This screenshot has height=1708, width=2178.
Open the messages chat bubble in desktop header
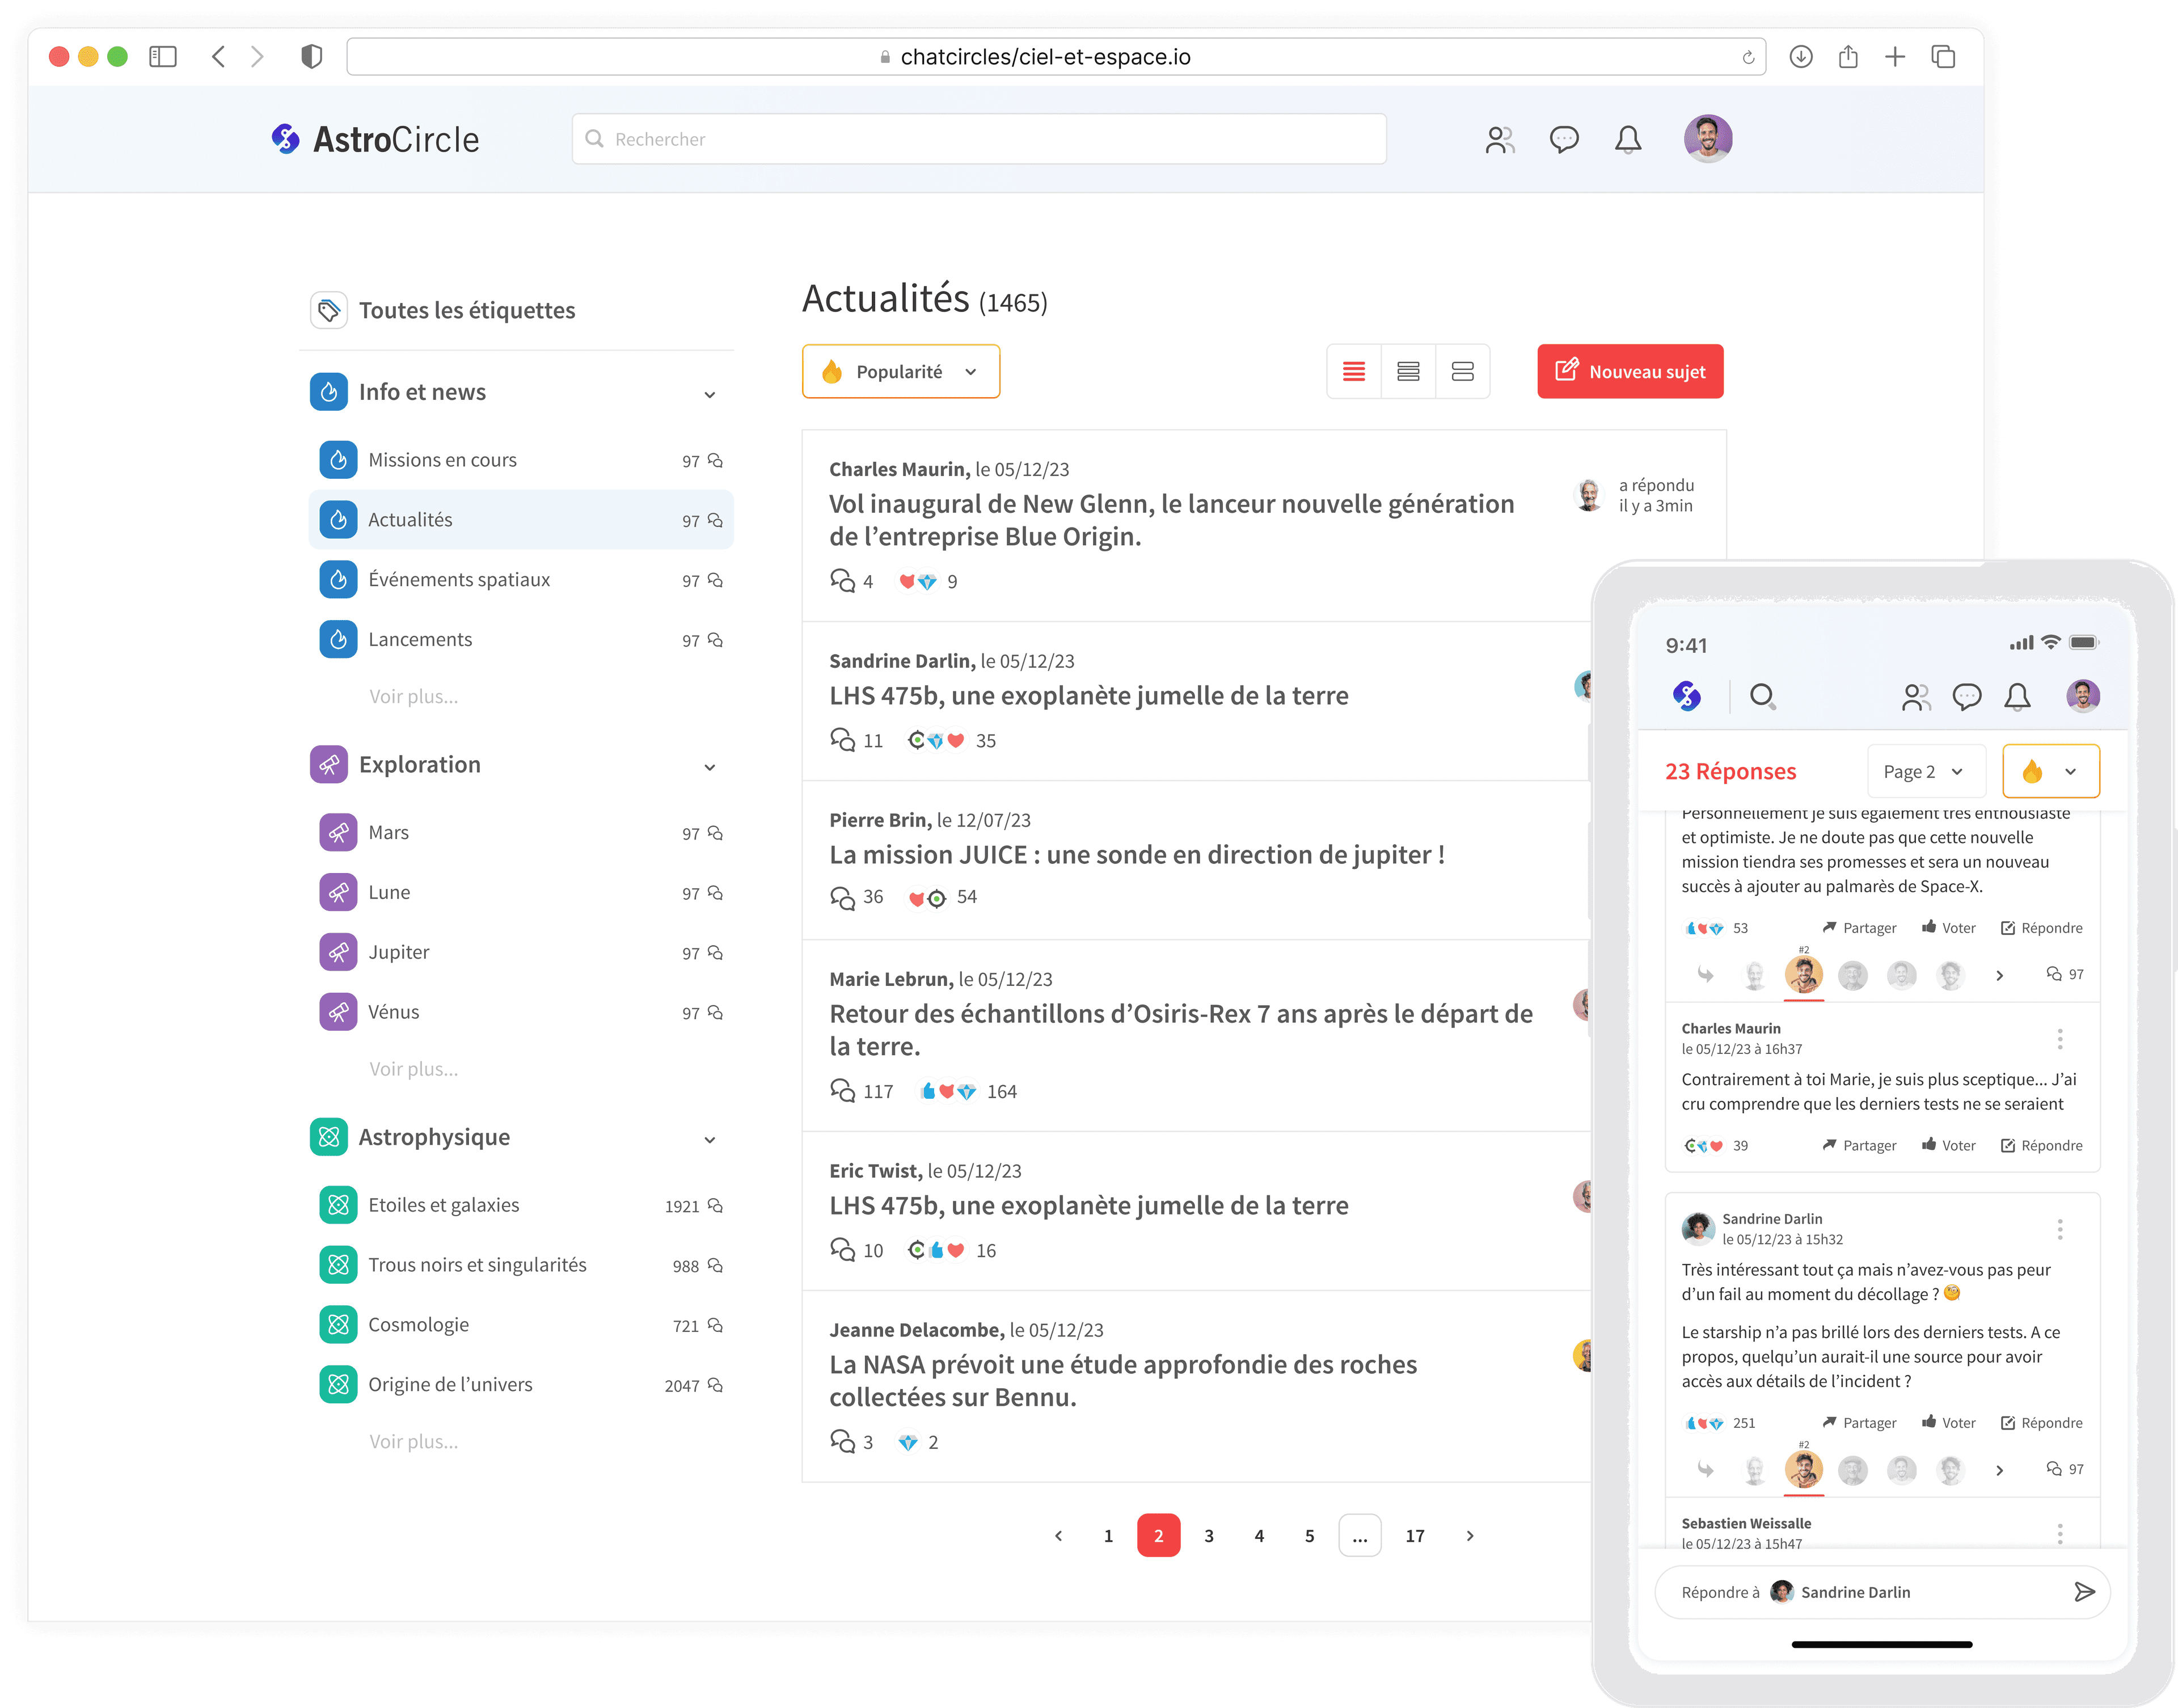coord(1563,139)
